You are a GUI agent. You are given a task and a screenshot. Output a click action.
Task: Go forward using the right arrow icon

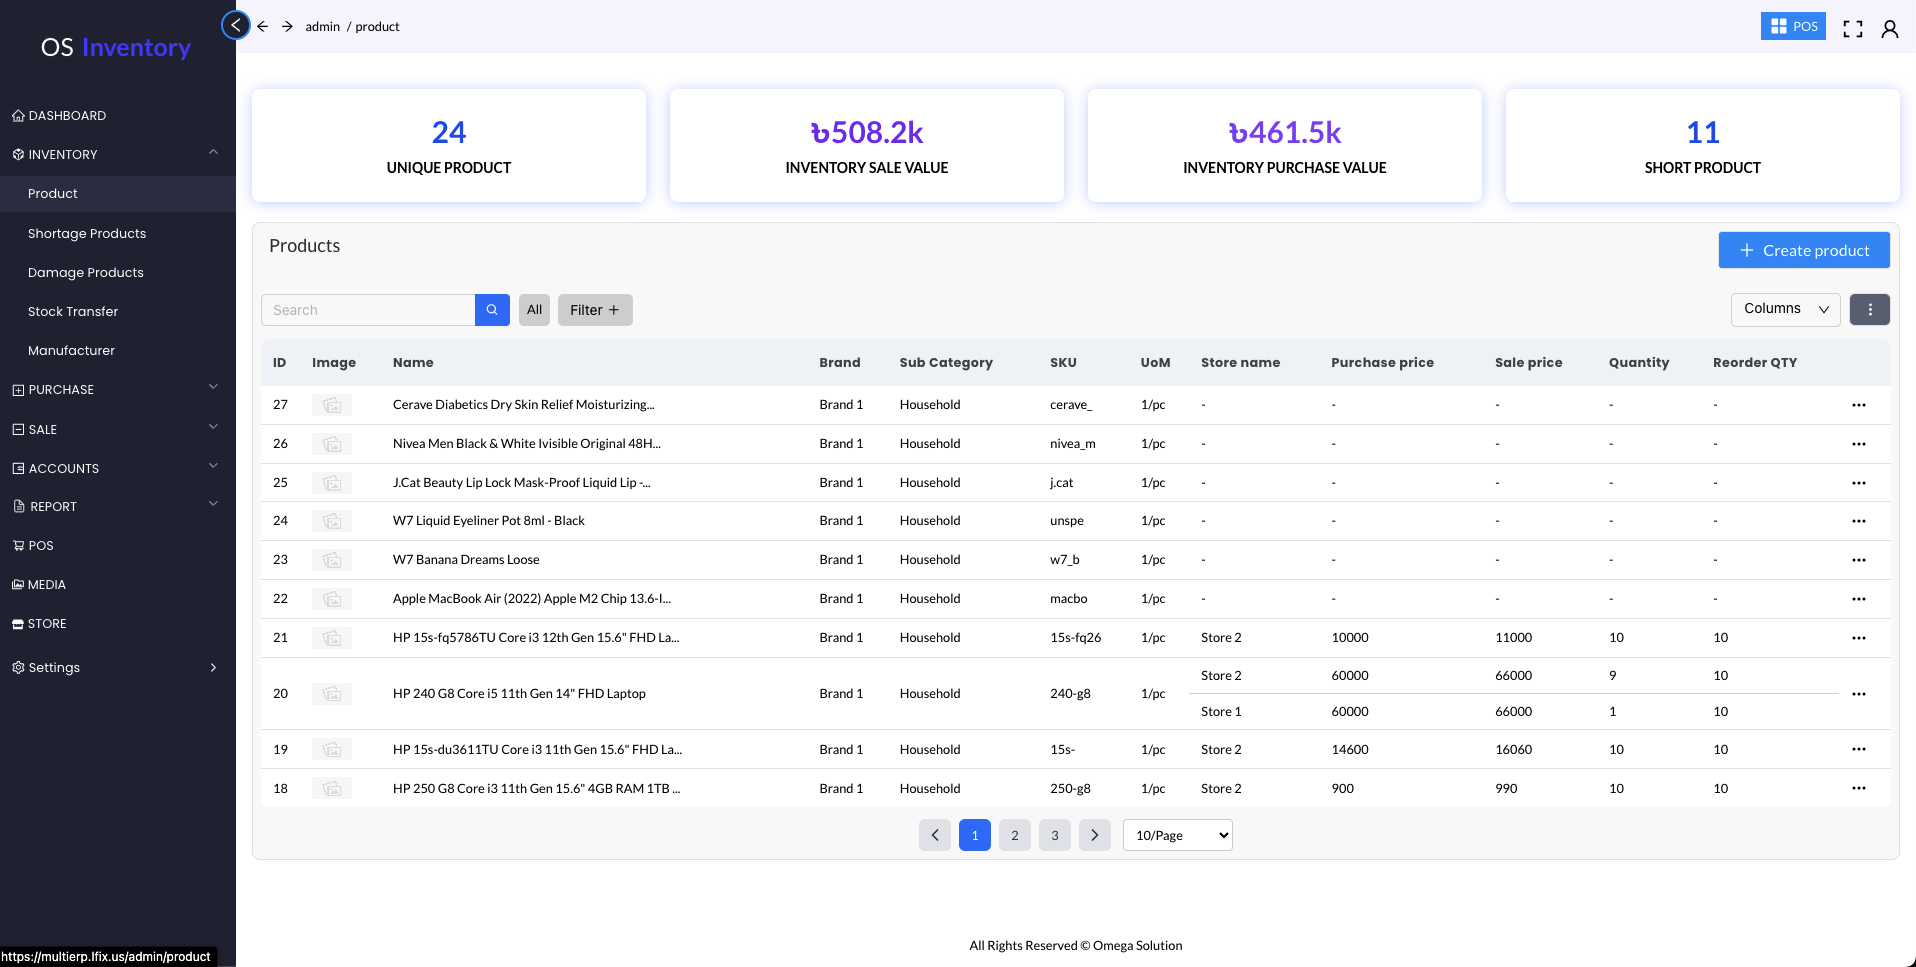point(287,26)
